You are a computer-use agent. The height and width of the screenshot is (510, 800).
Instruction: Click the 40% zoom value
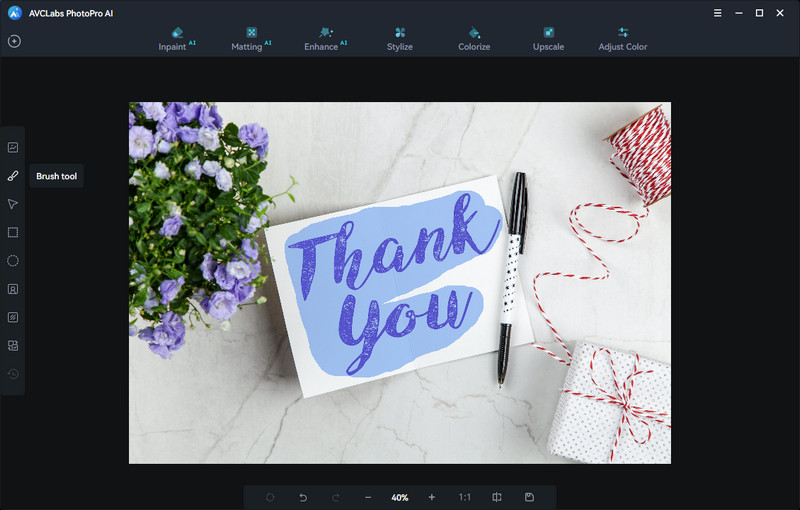click(399, 498)
